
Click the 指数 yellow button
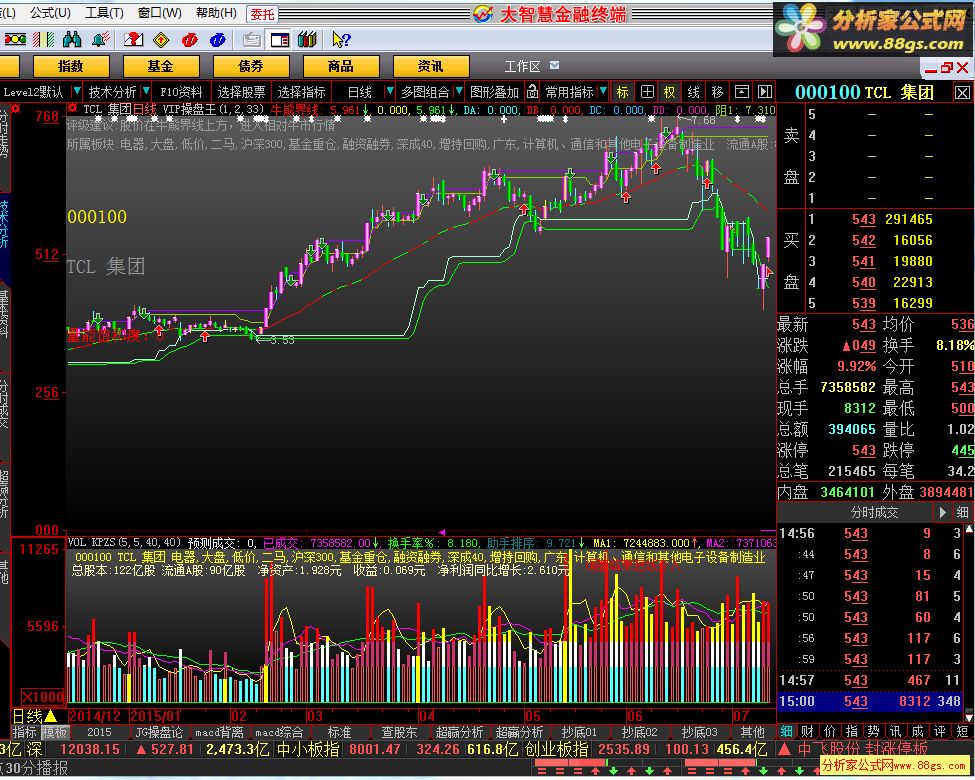pyautogui.click(x=71, y=66)
